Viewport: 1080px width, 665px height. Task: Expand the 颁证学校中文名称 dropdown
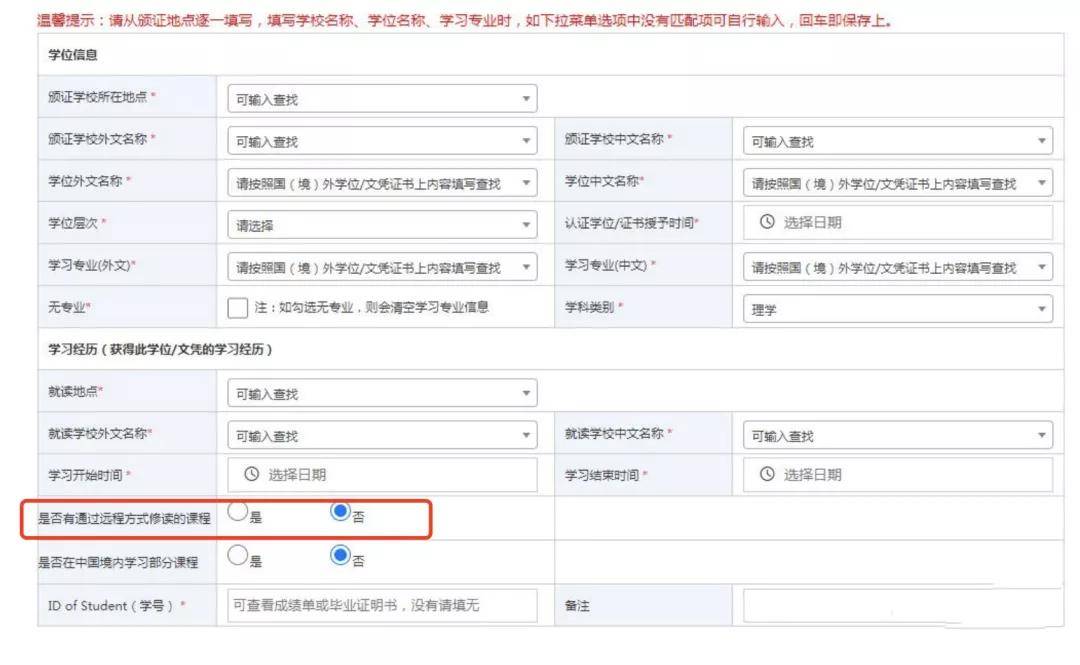click(x=897, y=141)
